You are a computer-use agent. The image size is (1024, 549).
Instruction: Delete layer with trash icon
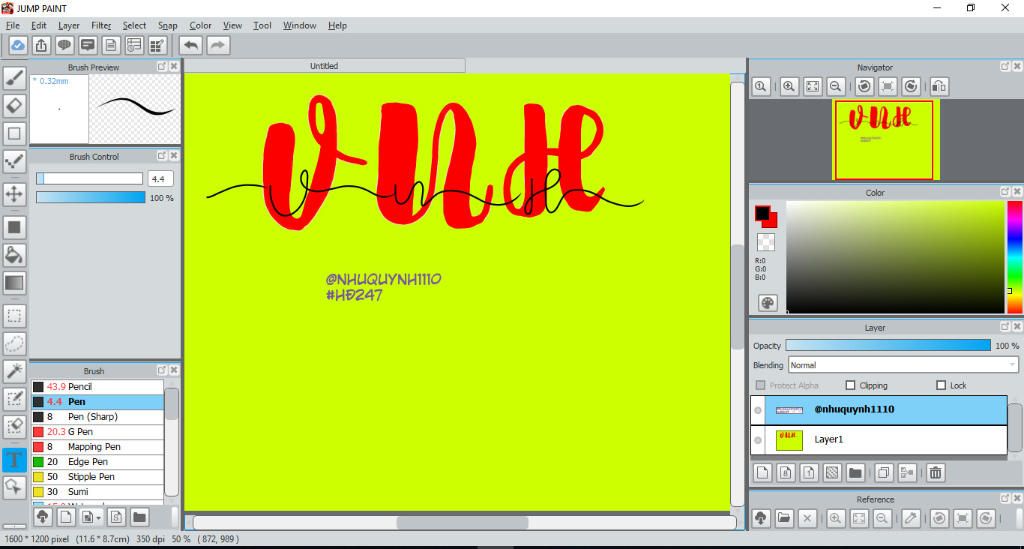tap(935, 473)
